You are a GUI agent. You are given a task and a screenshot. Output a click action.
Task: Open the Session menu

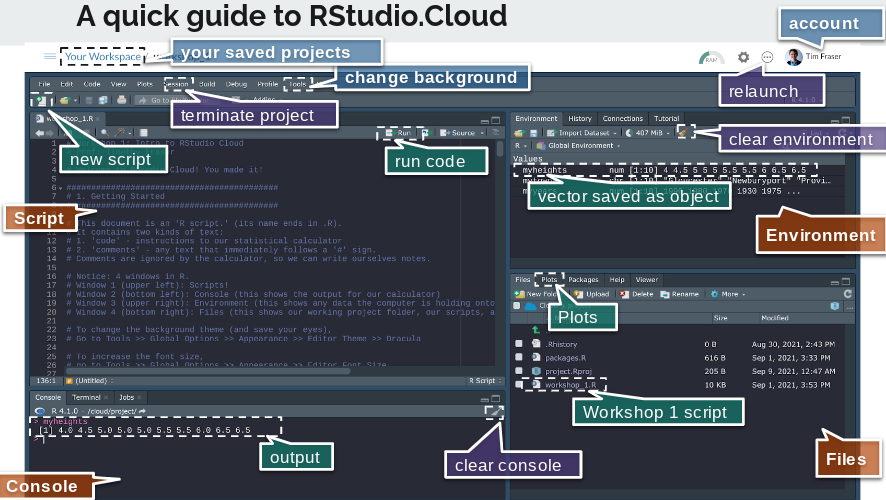(x=176, y=84)
